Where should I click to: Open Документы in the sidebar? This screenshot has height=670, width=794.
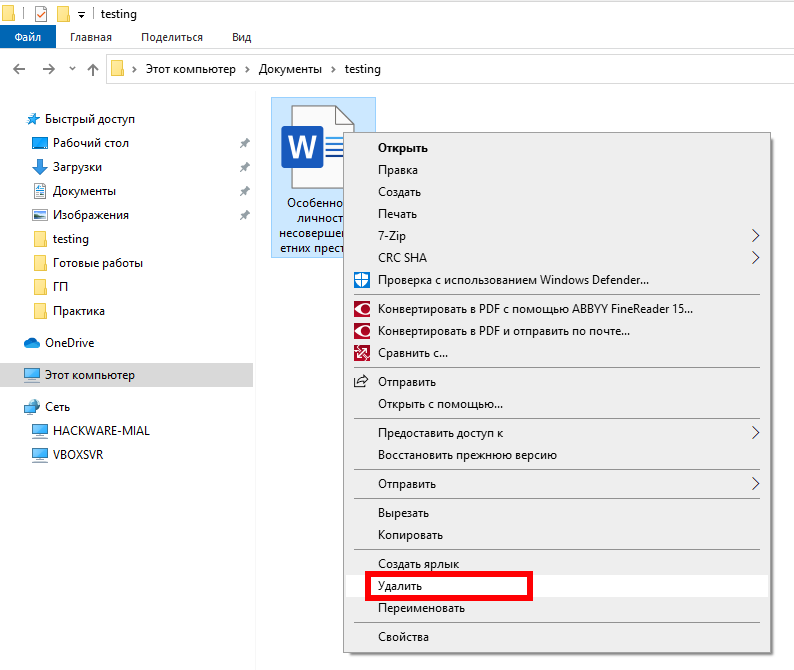(x=84, y=191)
